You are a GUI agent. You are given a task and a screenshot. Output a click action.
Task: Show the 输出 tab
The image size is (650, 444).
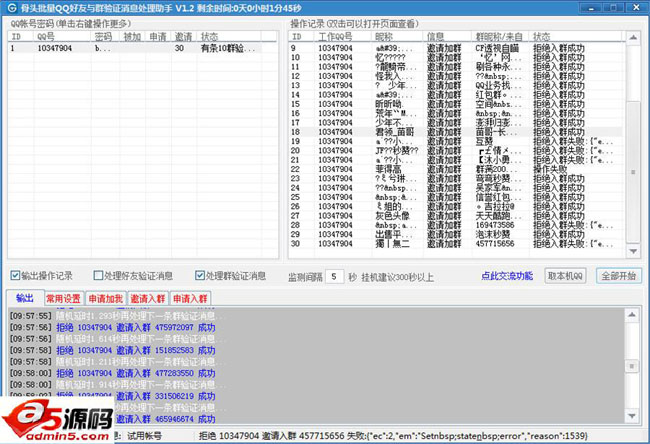click(24, 298)
